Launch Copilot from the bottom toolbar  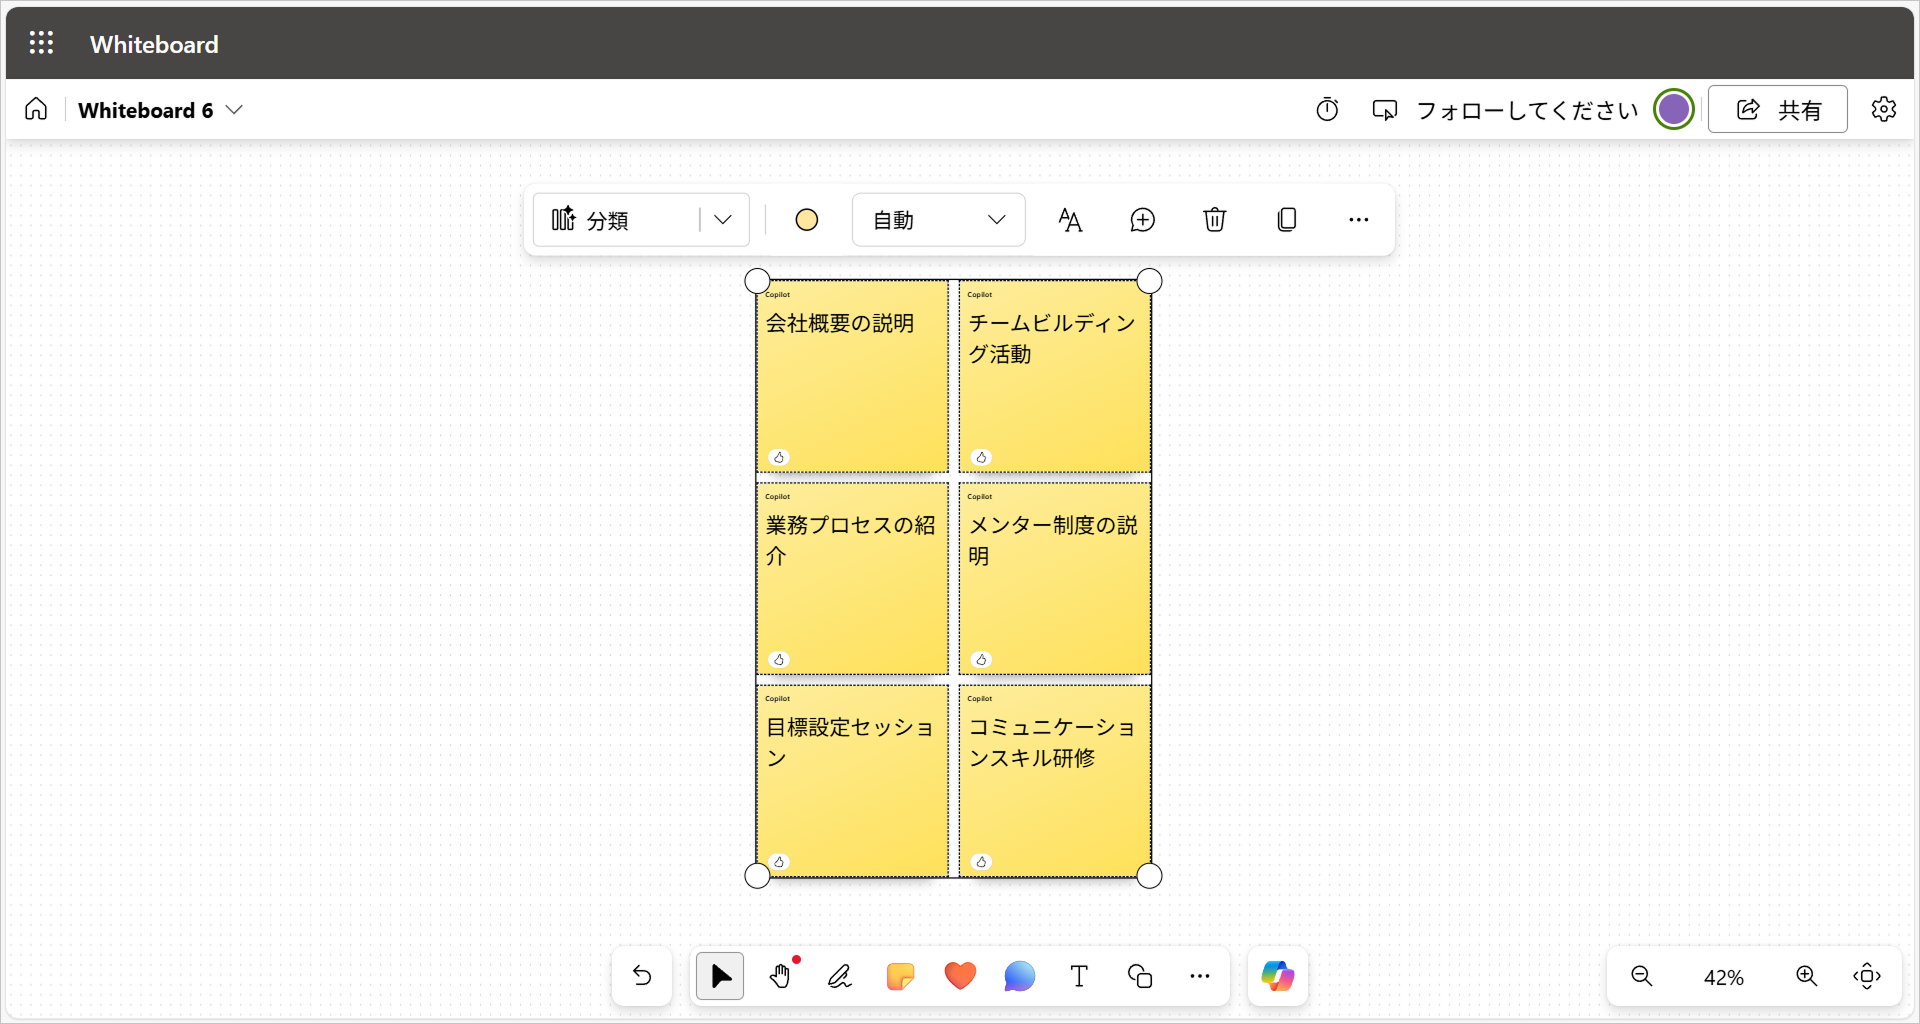[x=1277, y=977]
